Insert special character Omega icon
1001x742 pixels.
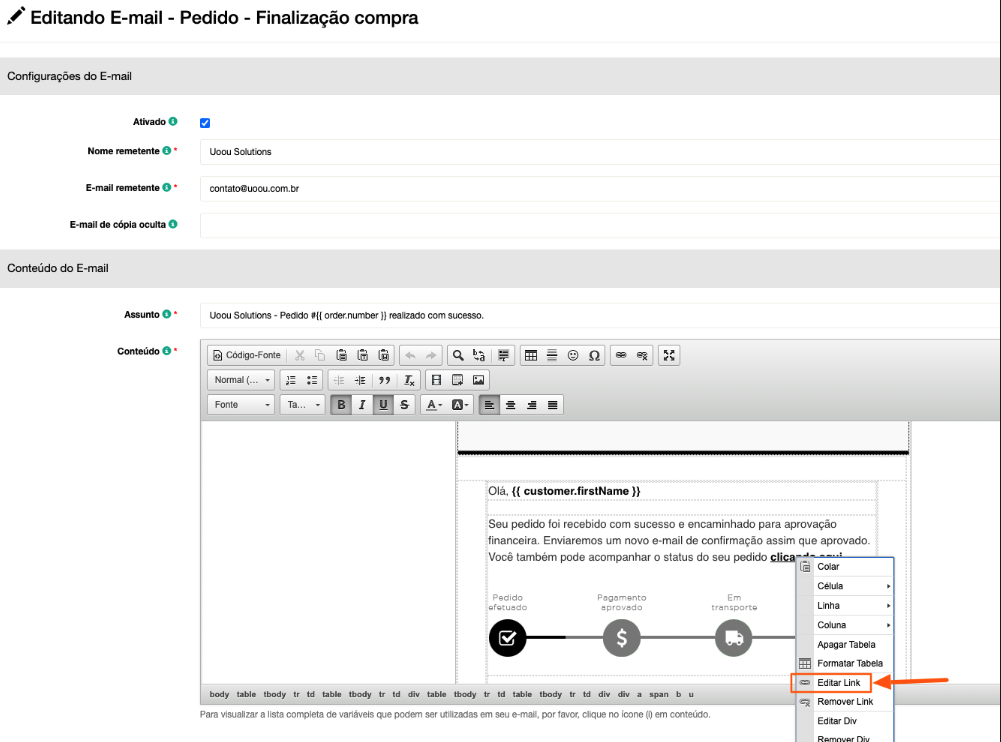click(594, 355)
